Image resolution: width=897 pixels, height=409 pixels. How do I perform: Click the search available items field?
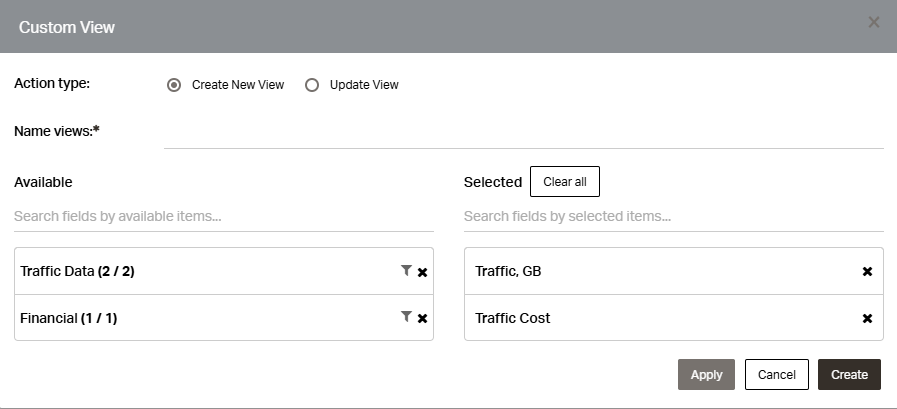[x=224, y=217]
